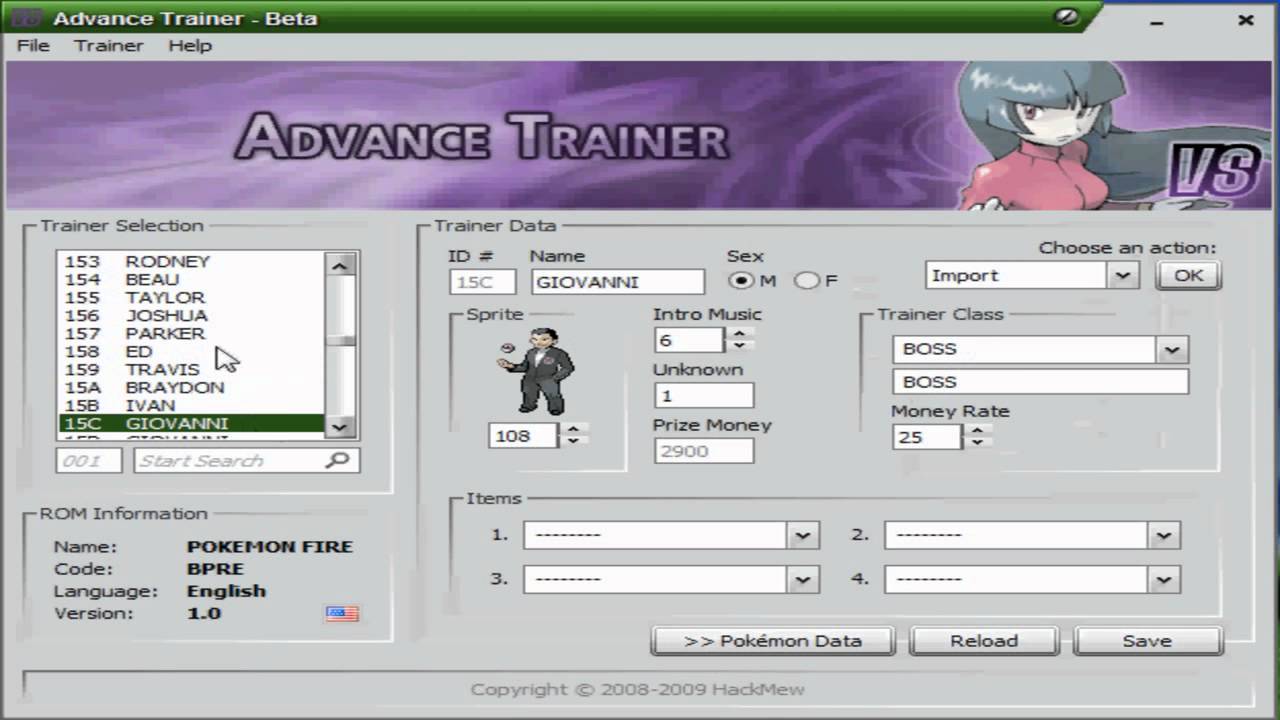Open the Item 3 dropdown
1280x720 pixels.
pyautogui.click(x=803, y=579)
